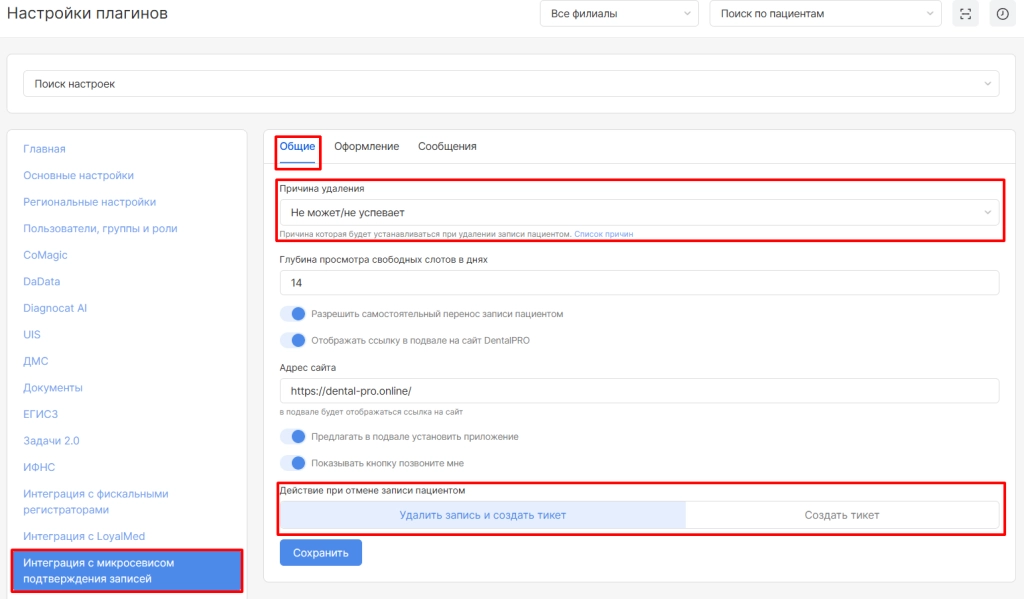The image size is (1024, 599).
Task: Turn off the 'call me' button toggle
Action: coord(292,463)
